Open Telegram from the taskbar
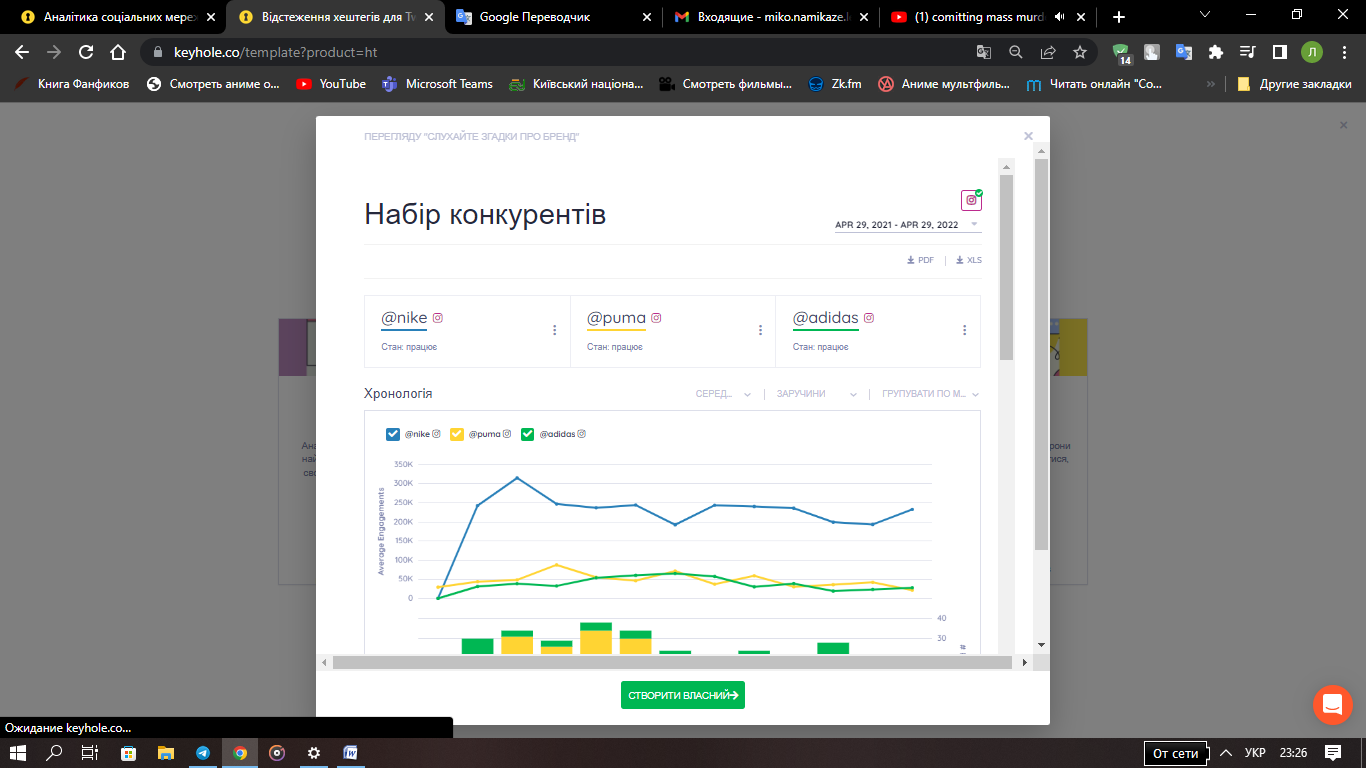1366x768 pixels. click(203, 753)
